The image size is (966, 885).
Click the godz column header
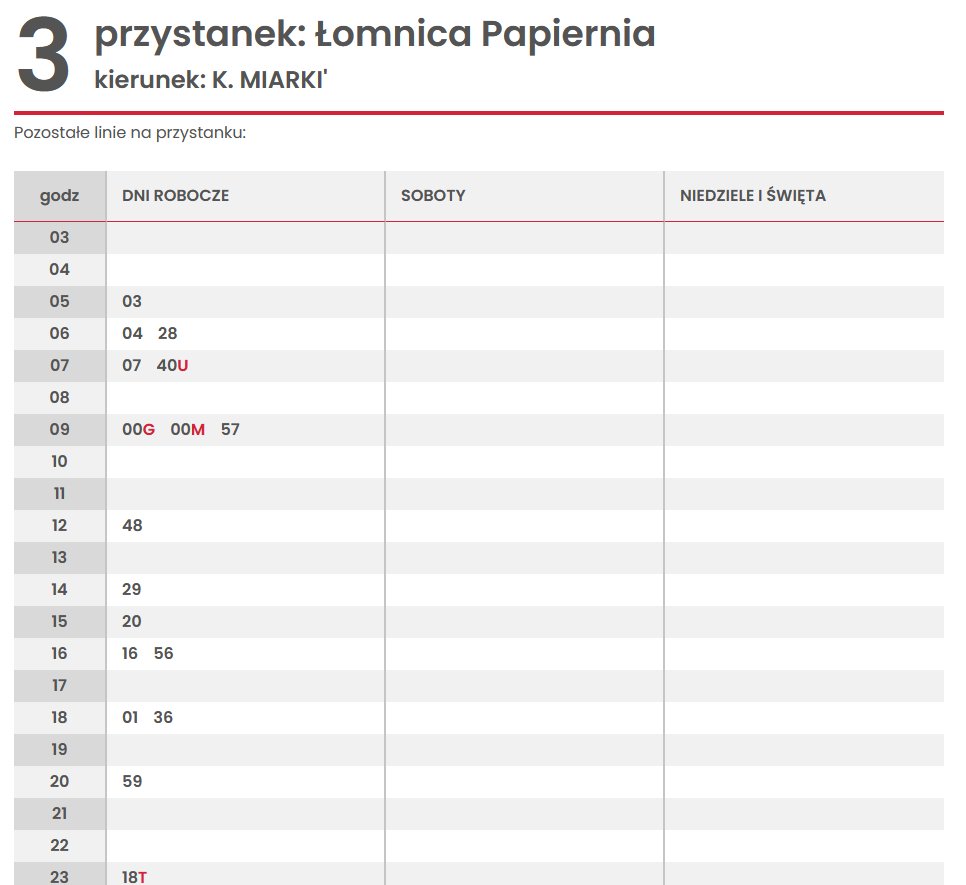(60, 196)
